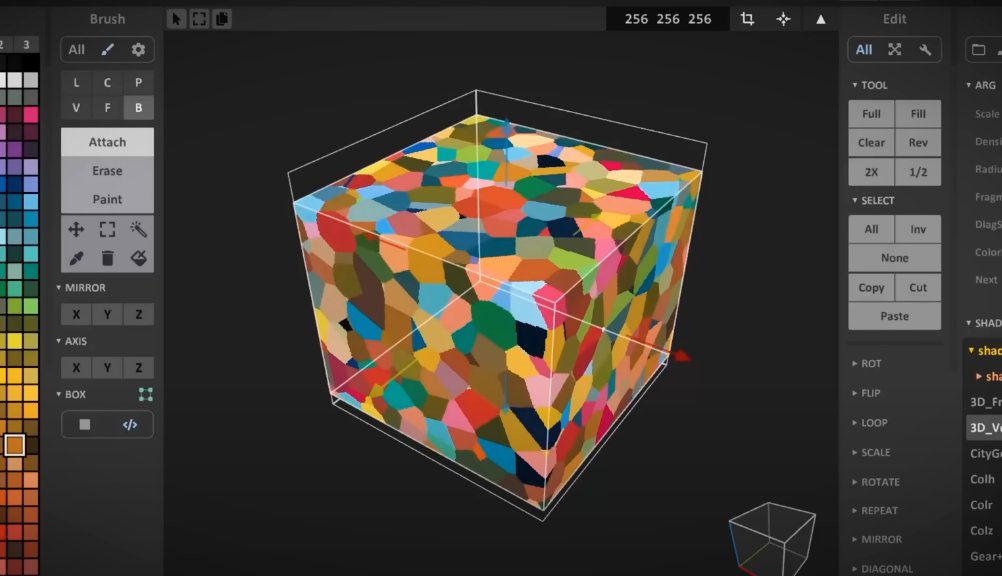Click the center model crosshair icon
Screen dimensions: 1002x576
coord(783,19)
